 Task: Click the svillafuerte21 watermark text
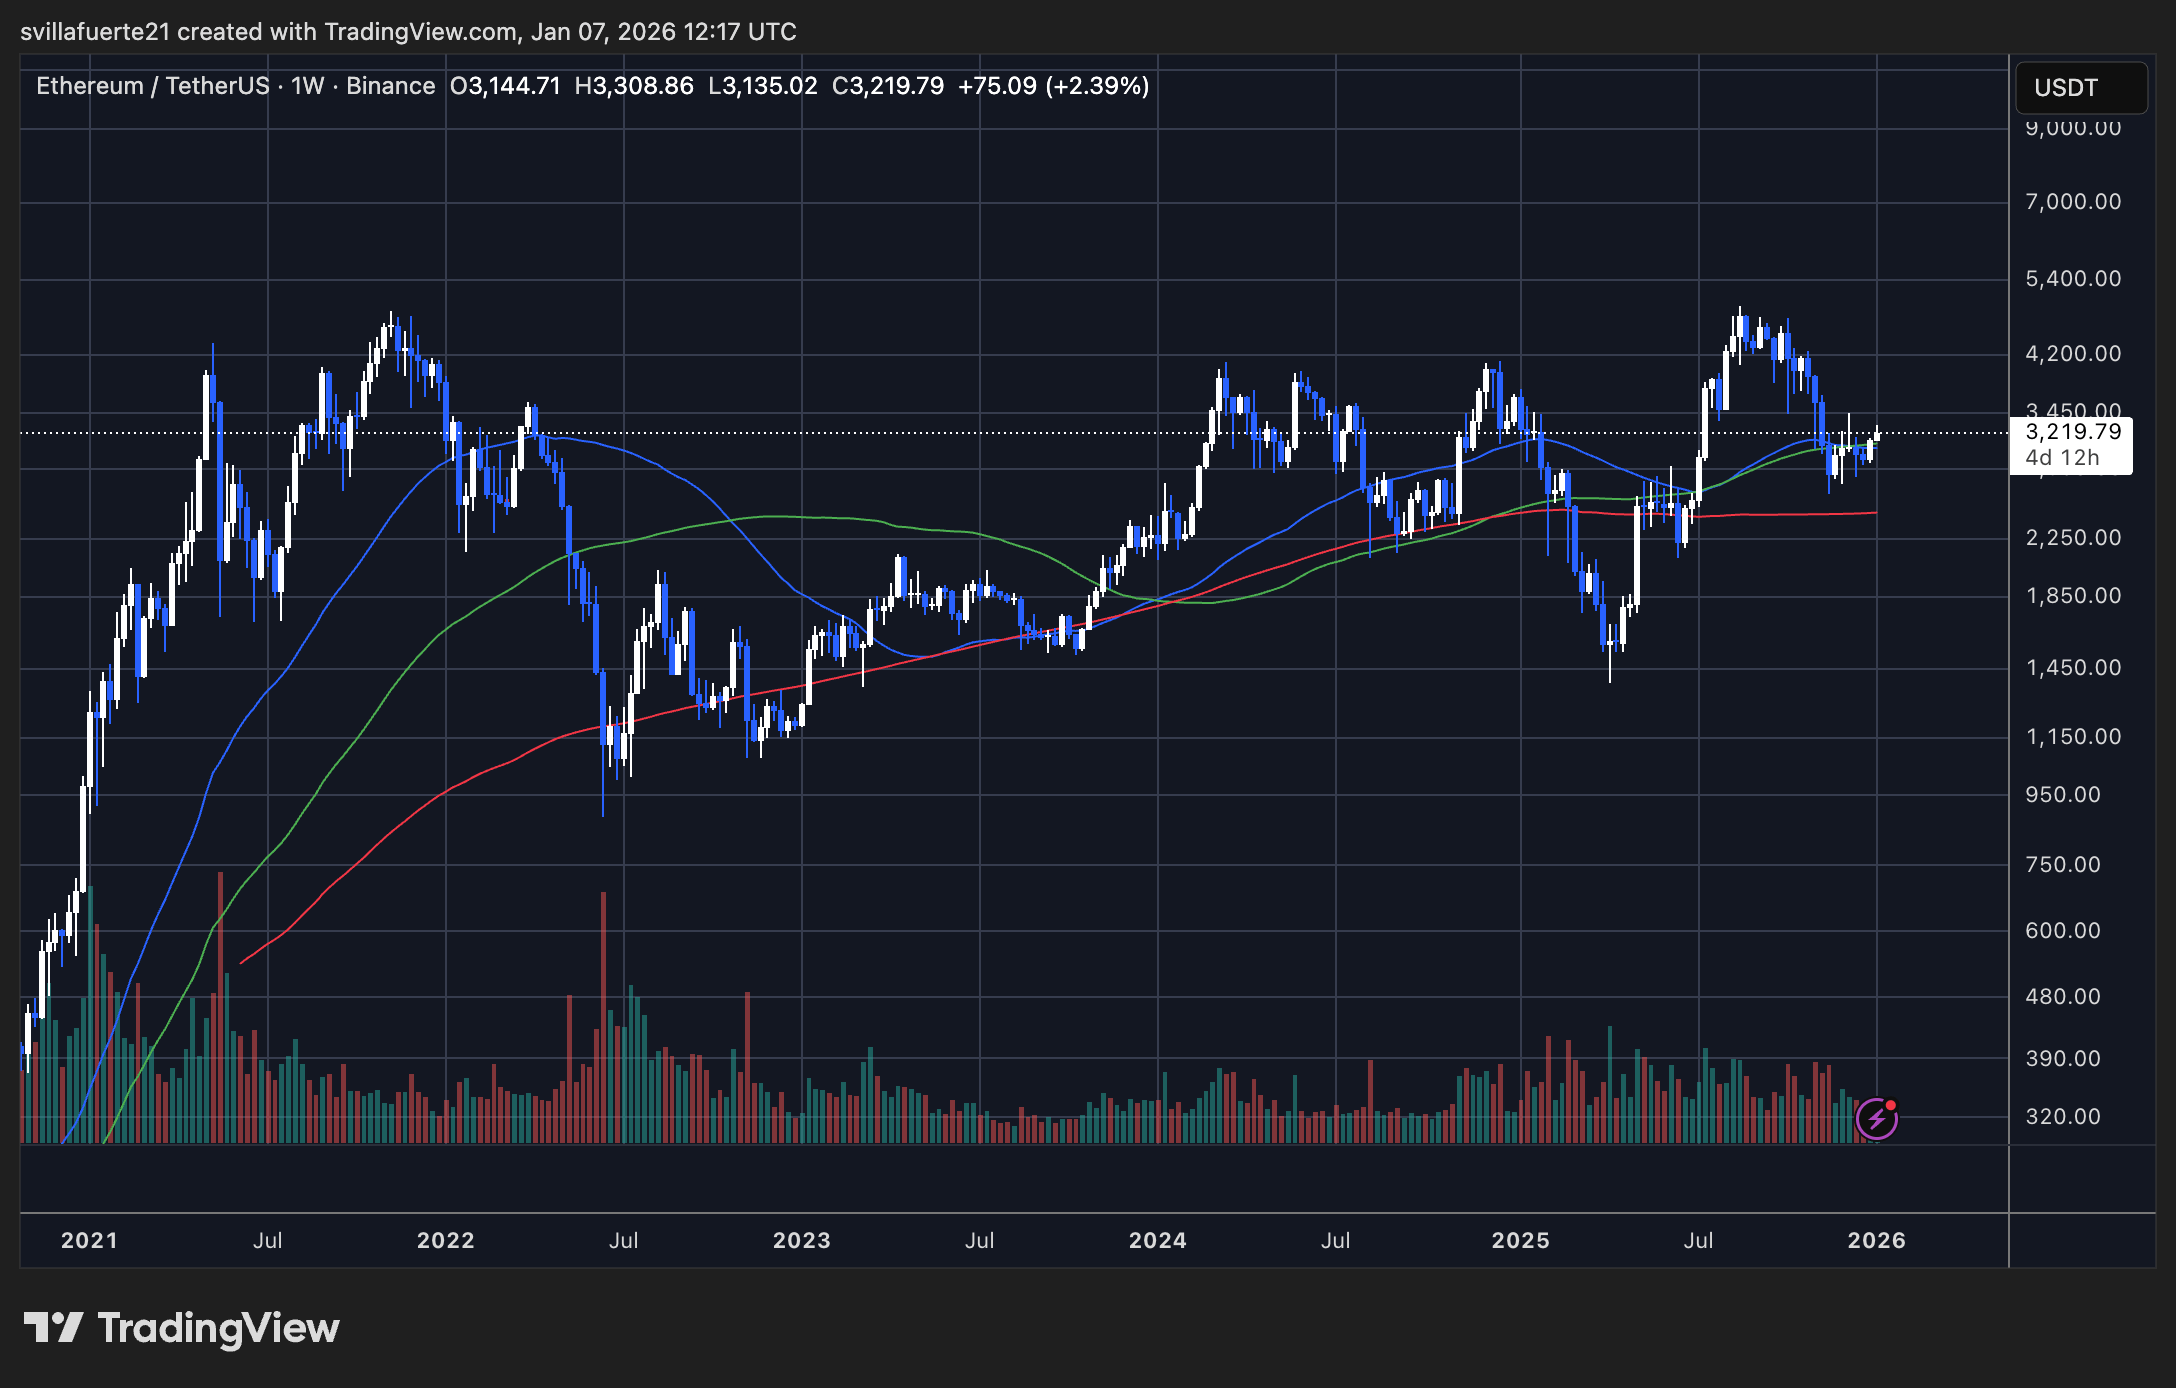pos(95,31)
